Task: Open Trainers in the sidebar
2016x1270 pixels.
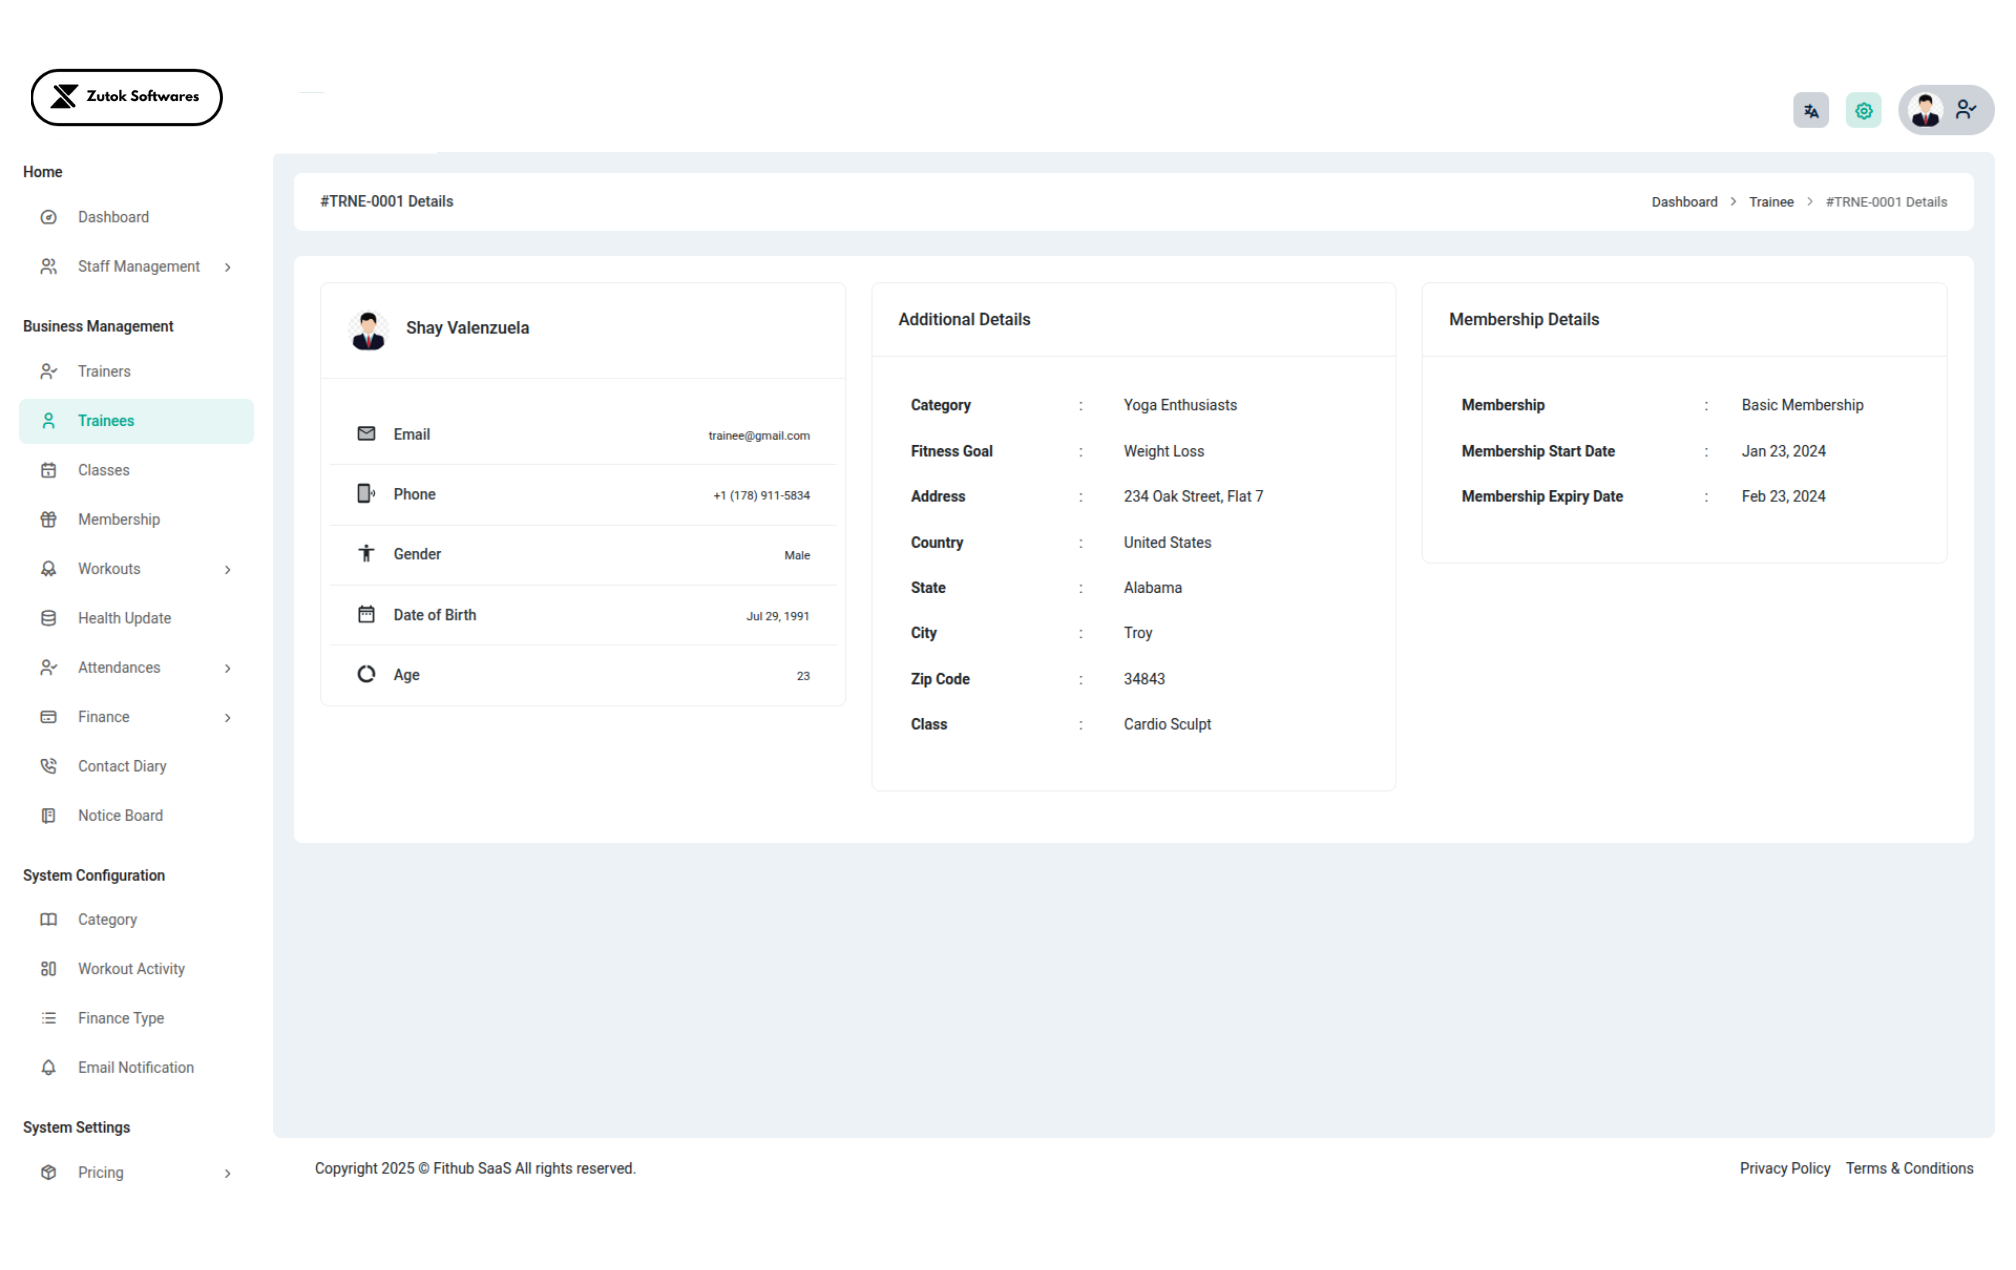Action: pos(104,371)
